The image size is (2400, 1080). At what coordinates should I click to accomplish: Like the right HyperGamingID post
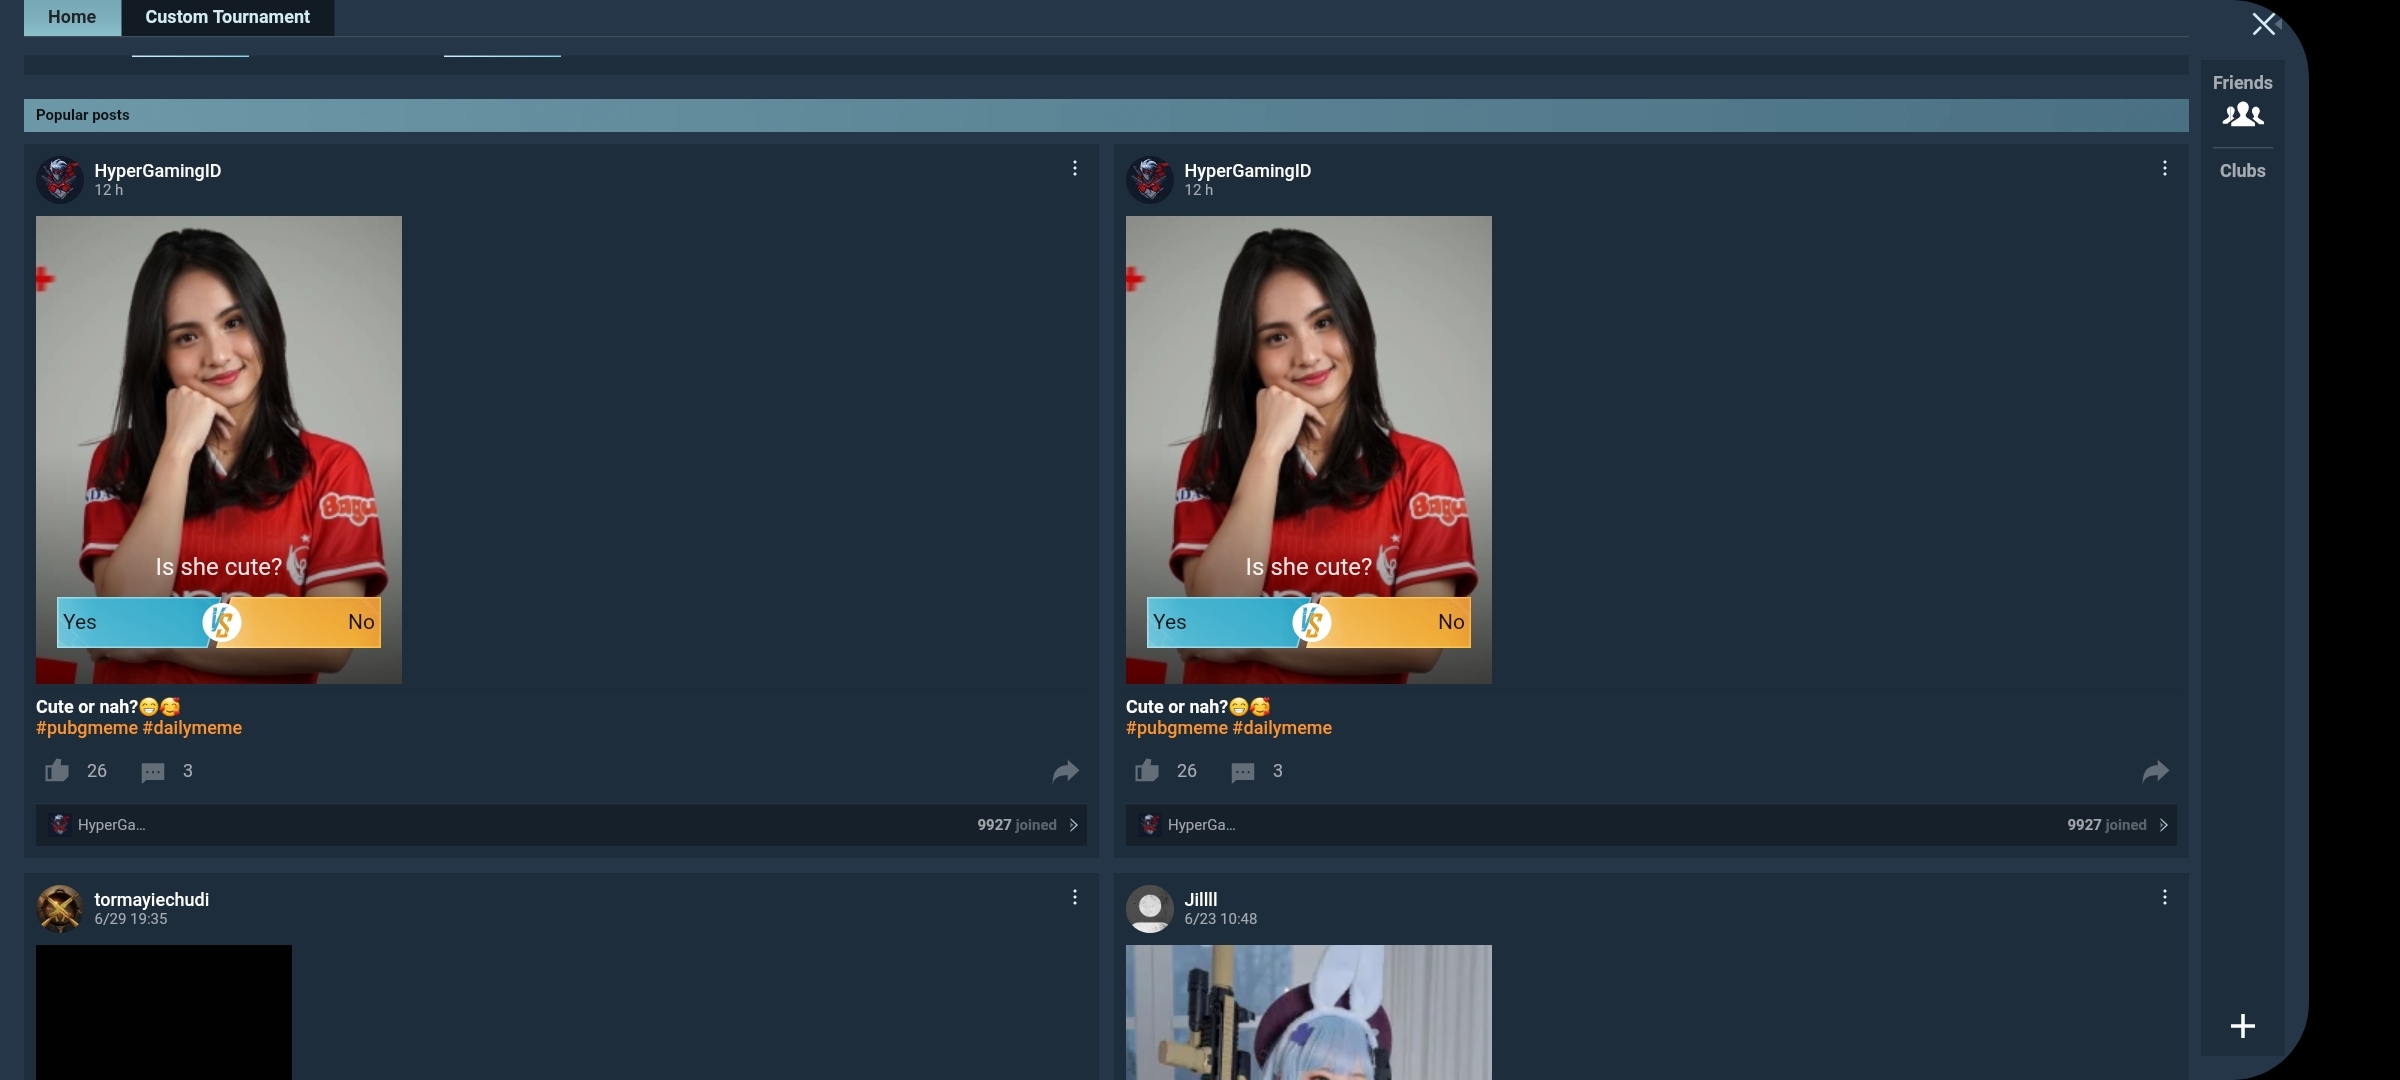click(x=1147, y=771)
